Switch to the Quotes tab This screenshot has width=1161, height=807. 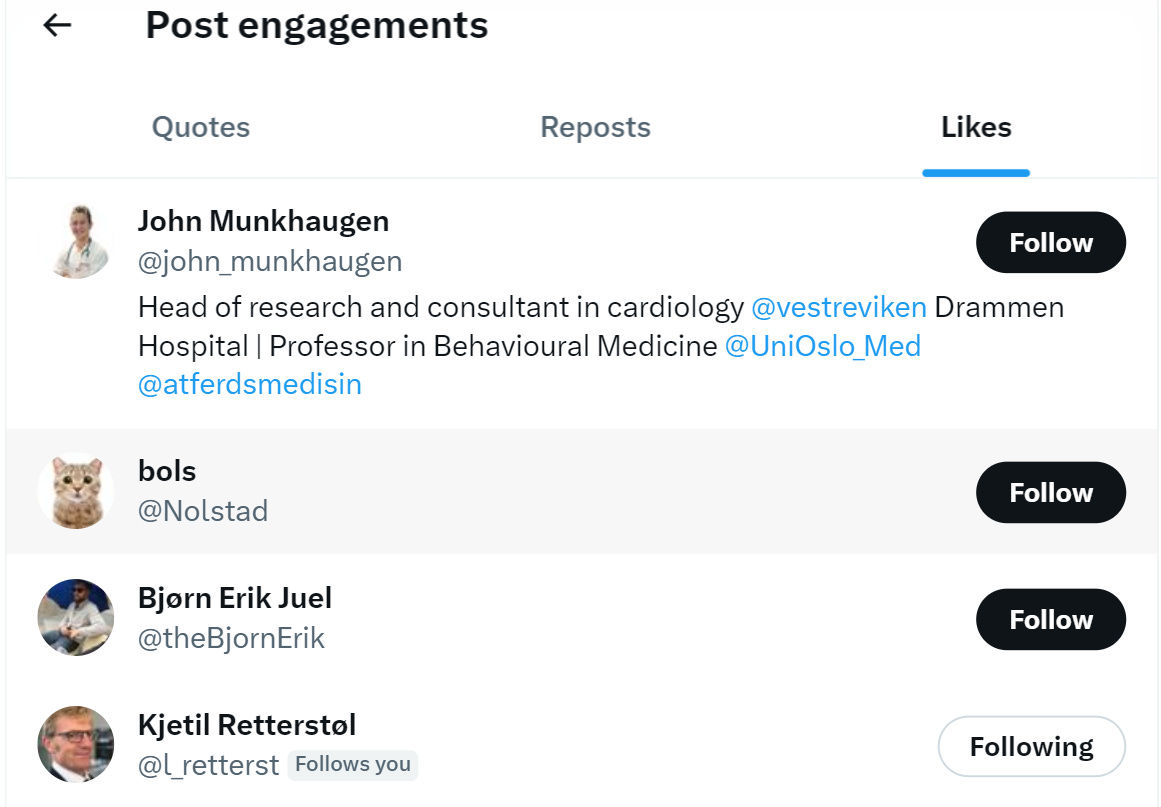click(x=201, y=128)
